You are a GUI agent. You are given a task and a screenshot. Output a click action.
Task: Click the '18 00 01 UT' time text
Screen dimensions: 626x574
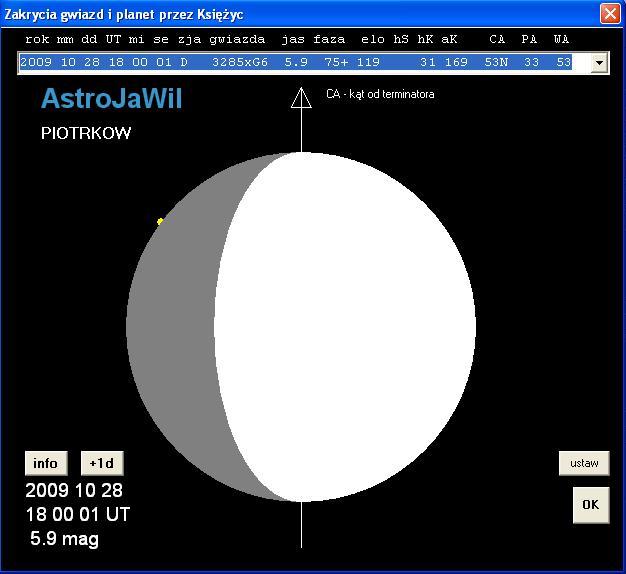[x=78, y=515]
